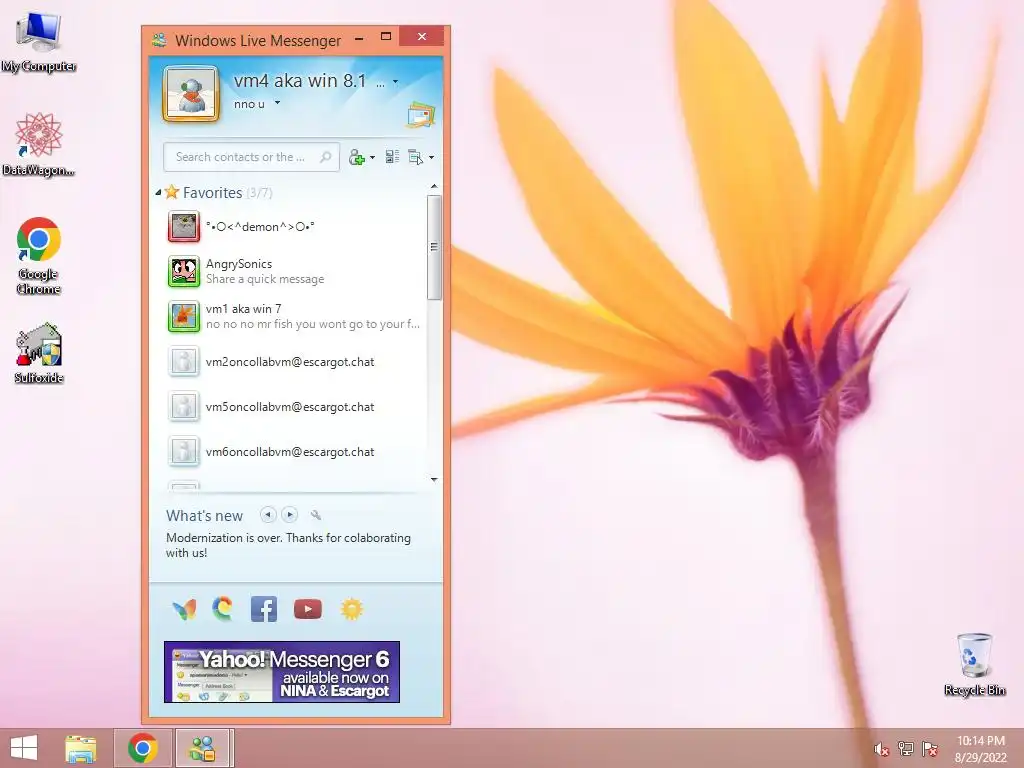
Task: Click the taskbar clock showing 10:14 PM
Action: 981,749
